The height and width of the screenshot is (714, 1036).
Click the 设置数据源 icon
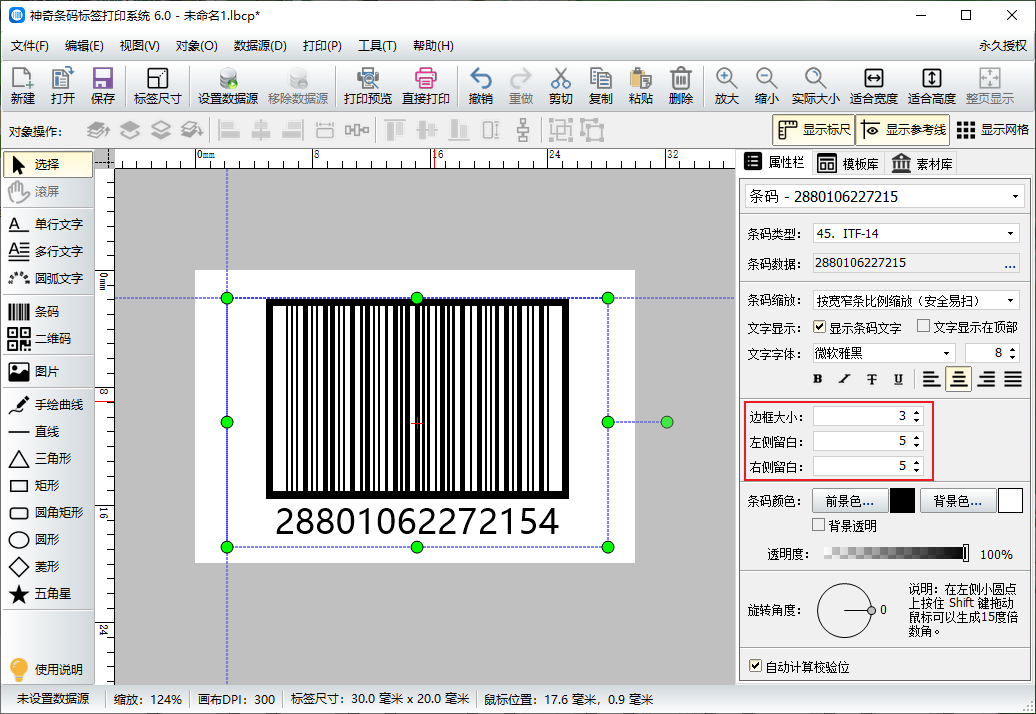(228, 86)
